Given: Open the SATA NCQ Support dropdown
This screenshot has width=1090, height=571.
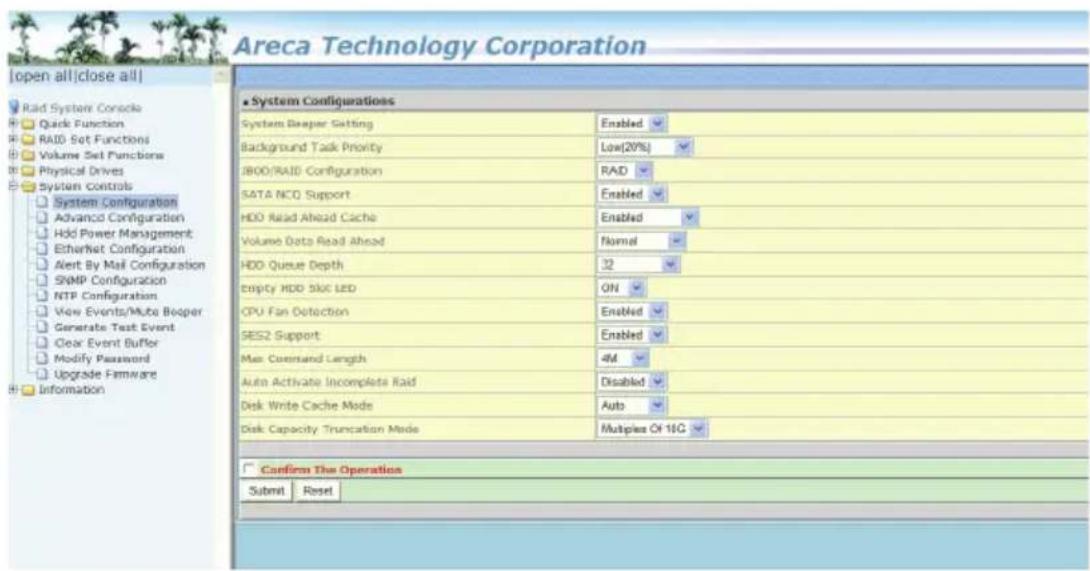Looking at the screenshot, I should point(632,194).
